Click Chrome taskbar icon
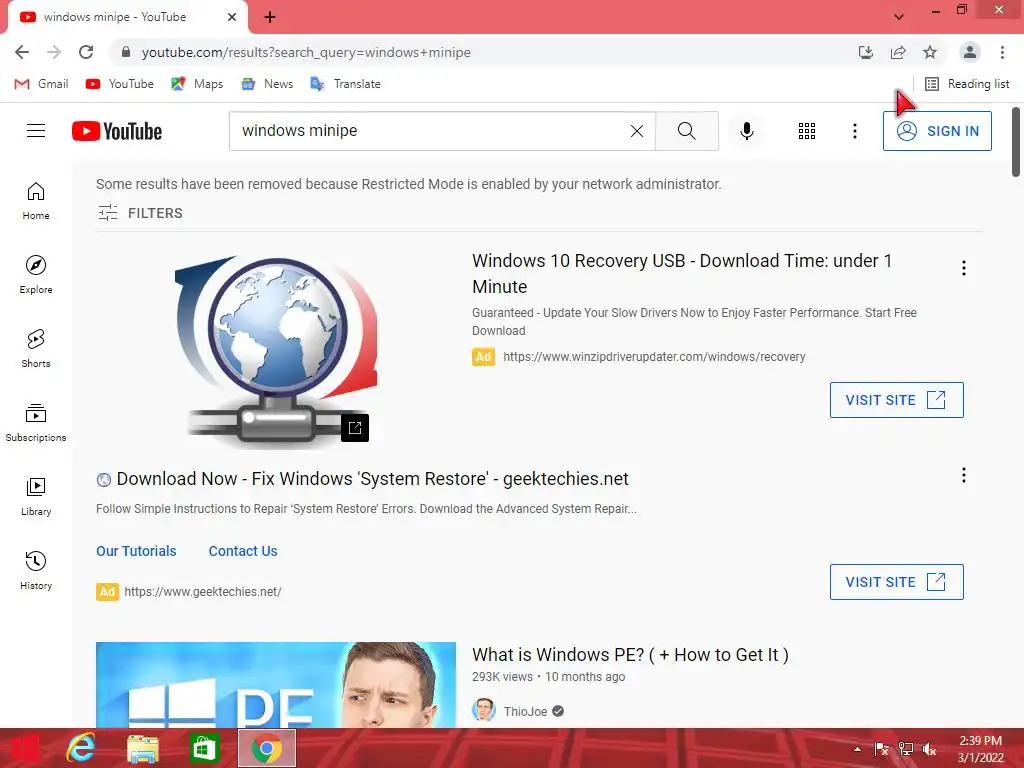Screen dimensions: 1024x768 (x=266, y=748)
